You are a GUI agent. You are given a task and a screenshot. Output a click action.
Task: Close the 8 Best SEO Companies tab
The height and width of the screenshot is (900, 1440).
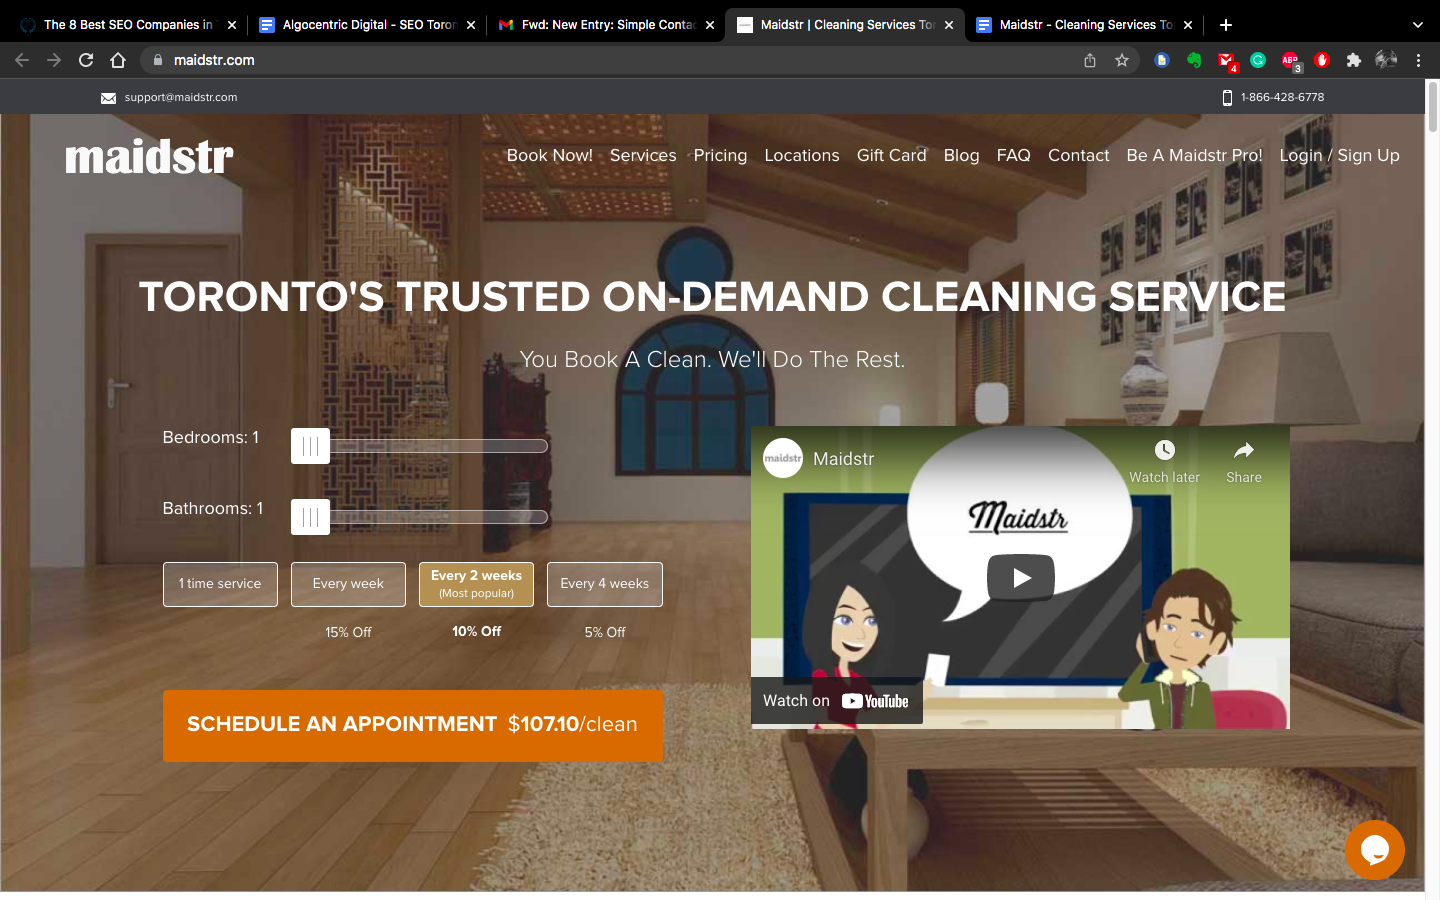pyautogui.click(x=232, y=25)
